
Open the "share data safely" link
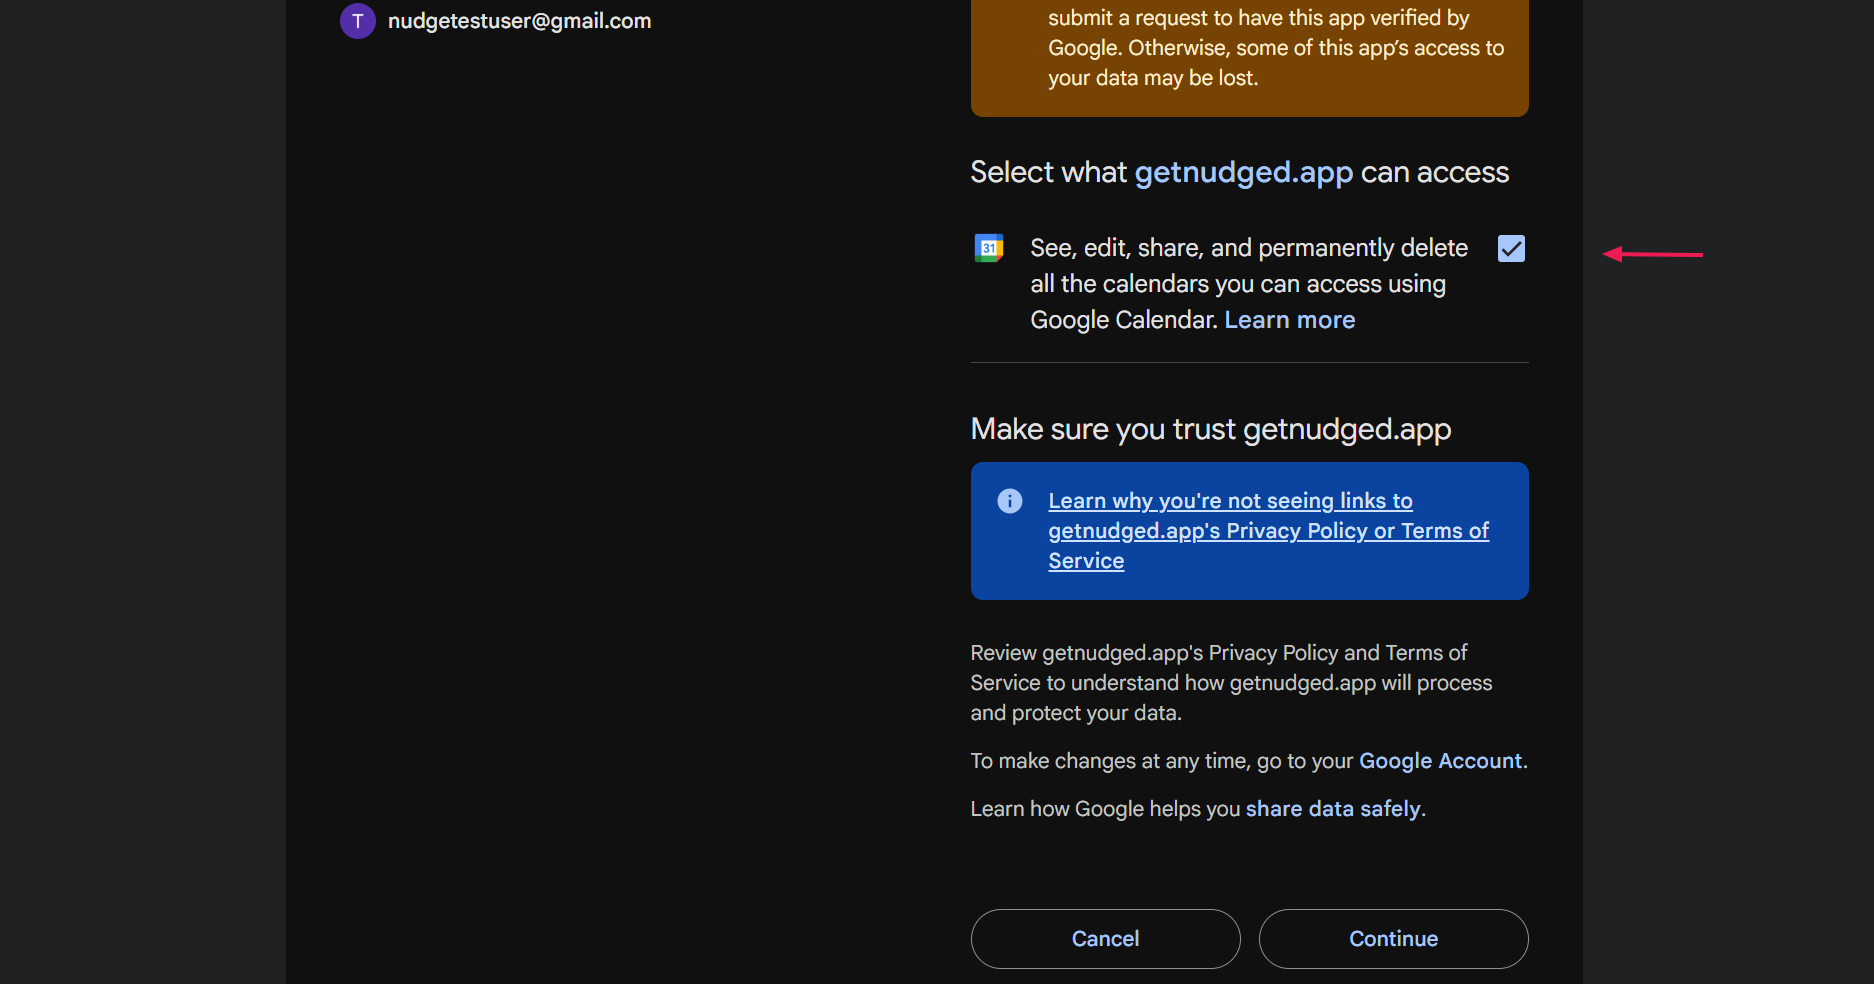point(1332,808)
